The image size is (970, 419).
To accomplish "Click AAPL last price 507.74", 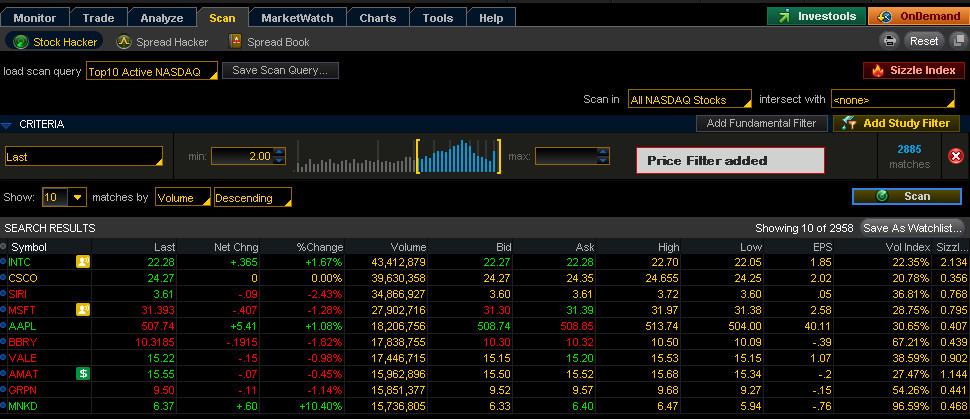I will pyautogui.click(x=157, y=326).
